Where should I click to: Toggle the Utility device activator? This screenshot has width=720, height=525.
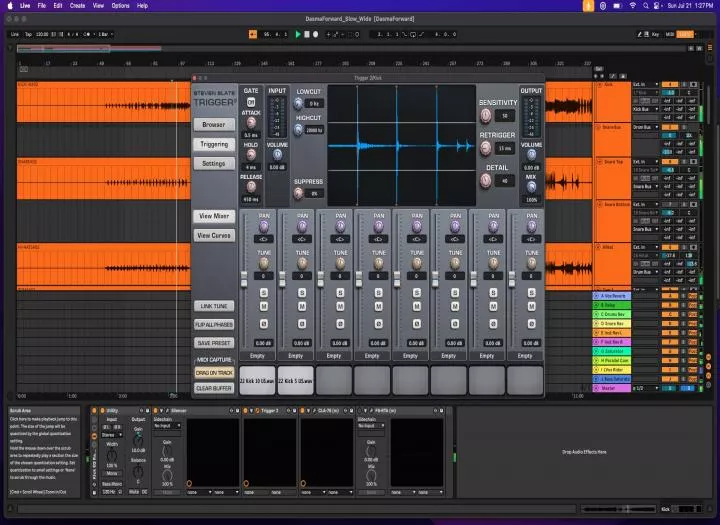point(102,411)
